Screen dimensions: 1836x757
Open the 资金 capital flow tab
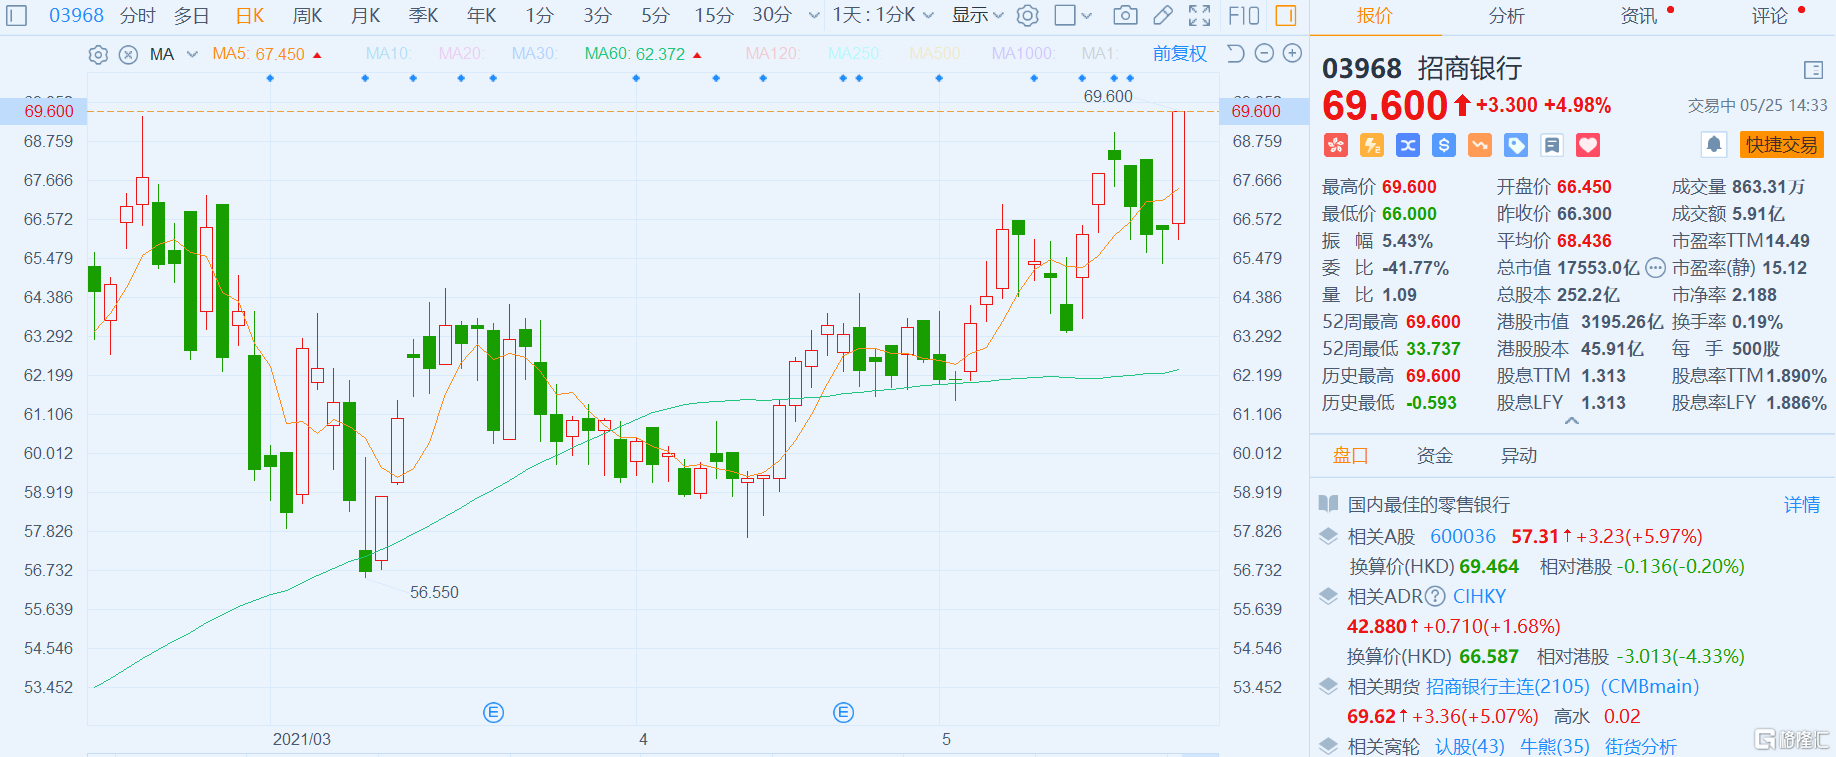(1434, 456)
